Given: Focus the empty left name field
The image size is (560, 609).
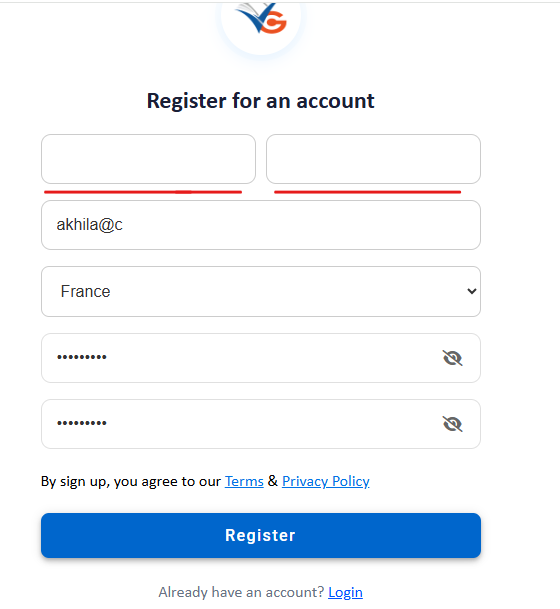Looking at the screenshot, I should 148,159.
